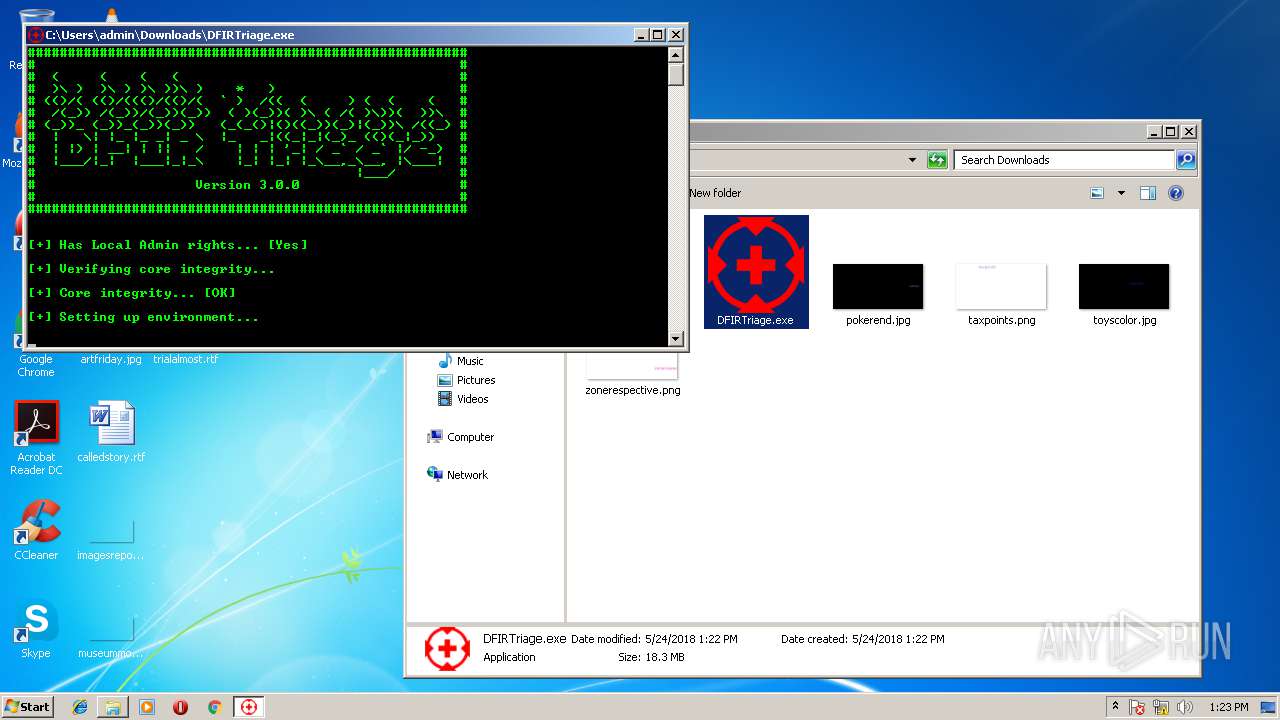Open network tray icon
1280x720 pixels.
pyautogui.click(x=1162, y=707)
